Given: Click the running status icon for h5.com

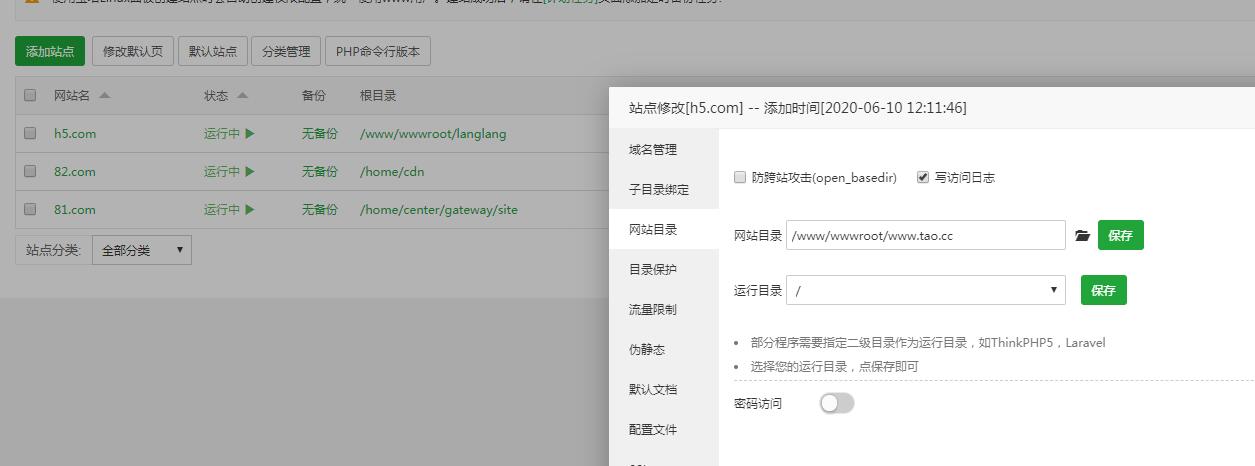Looking at the screenshot, I should [250, 133].
